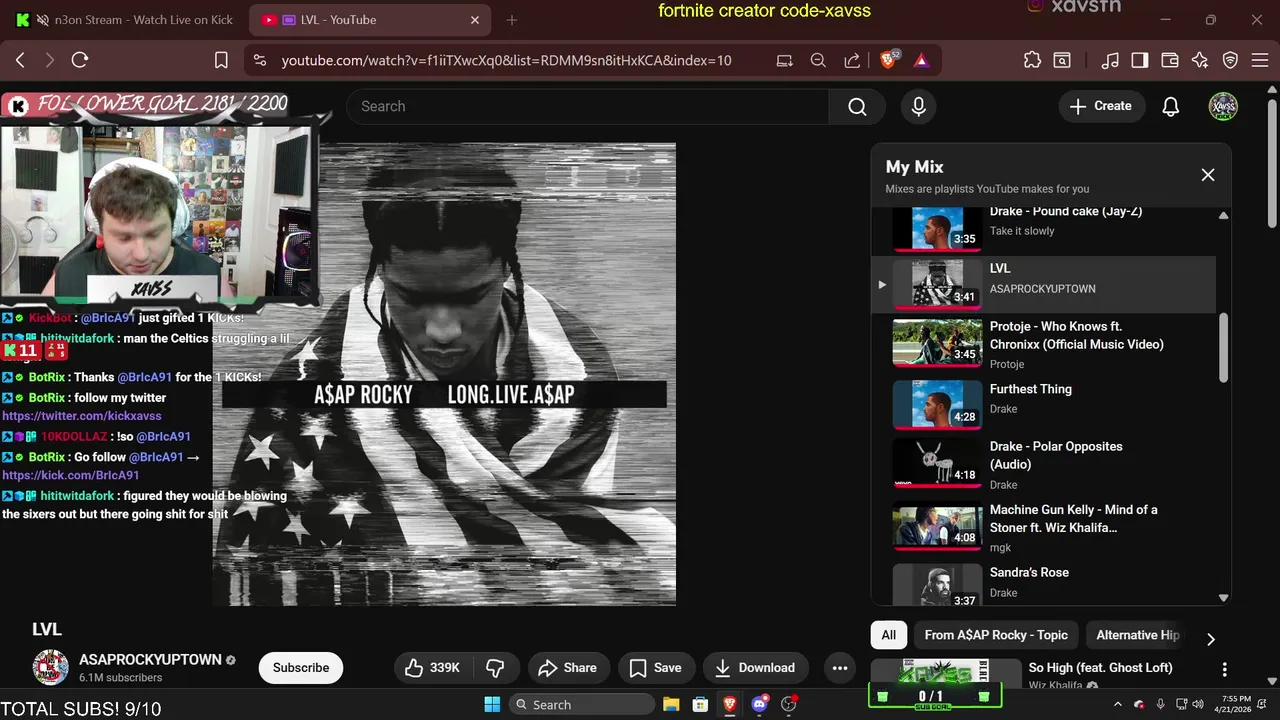Show more filter chips with right chevron
The image size is (1280, 720).
(x=1211, y=639)
